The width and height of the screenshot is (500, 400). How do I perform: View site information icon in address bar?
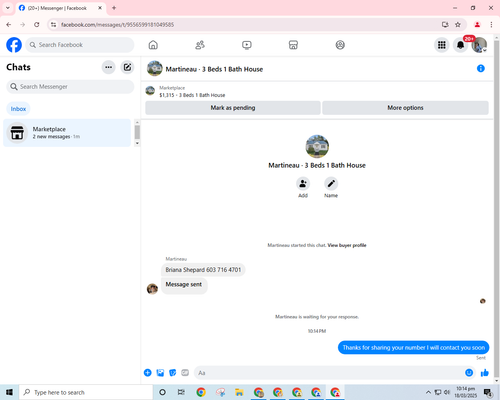[53, 25]
